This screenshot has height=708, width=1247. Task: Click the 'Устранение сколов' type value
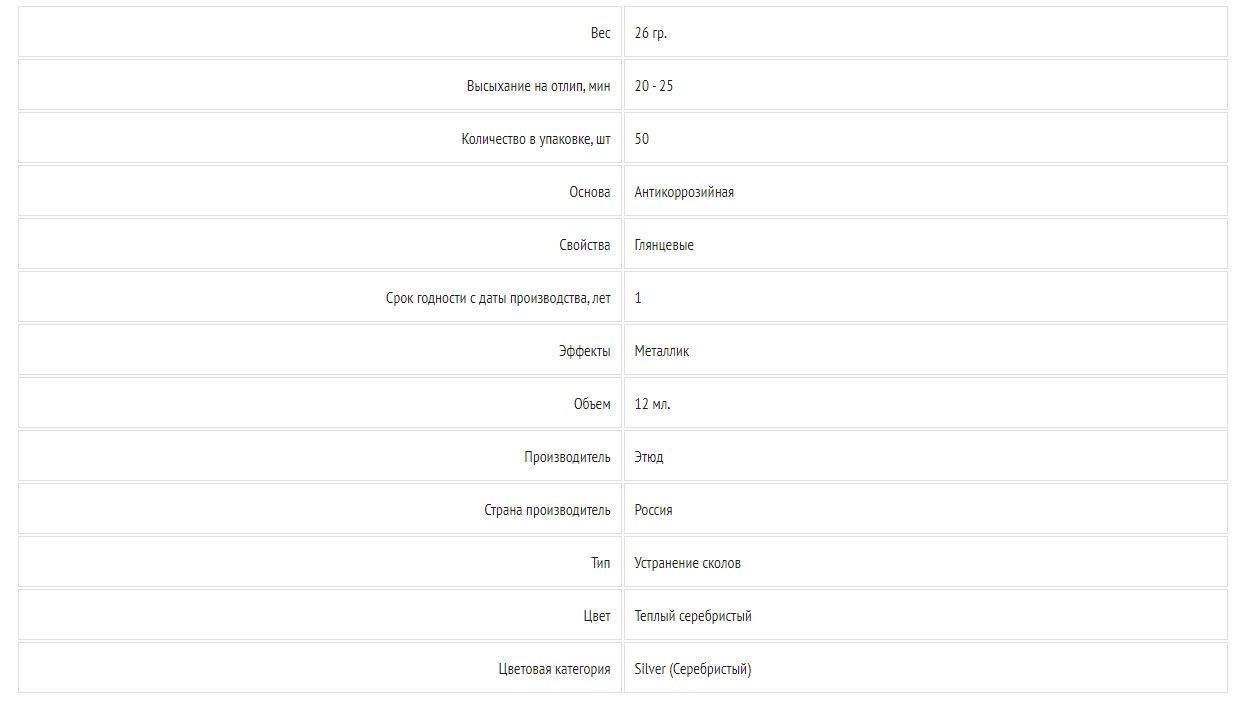pos(688,563)
